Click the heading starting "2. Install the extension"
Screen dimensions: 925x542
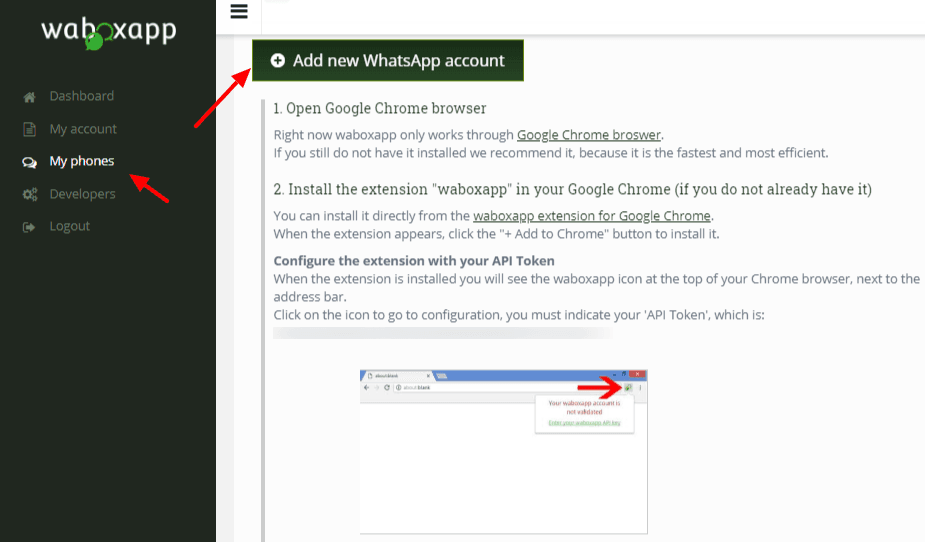coord(572,189)
